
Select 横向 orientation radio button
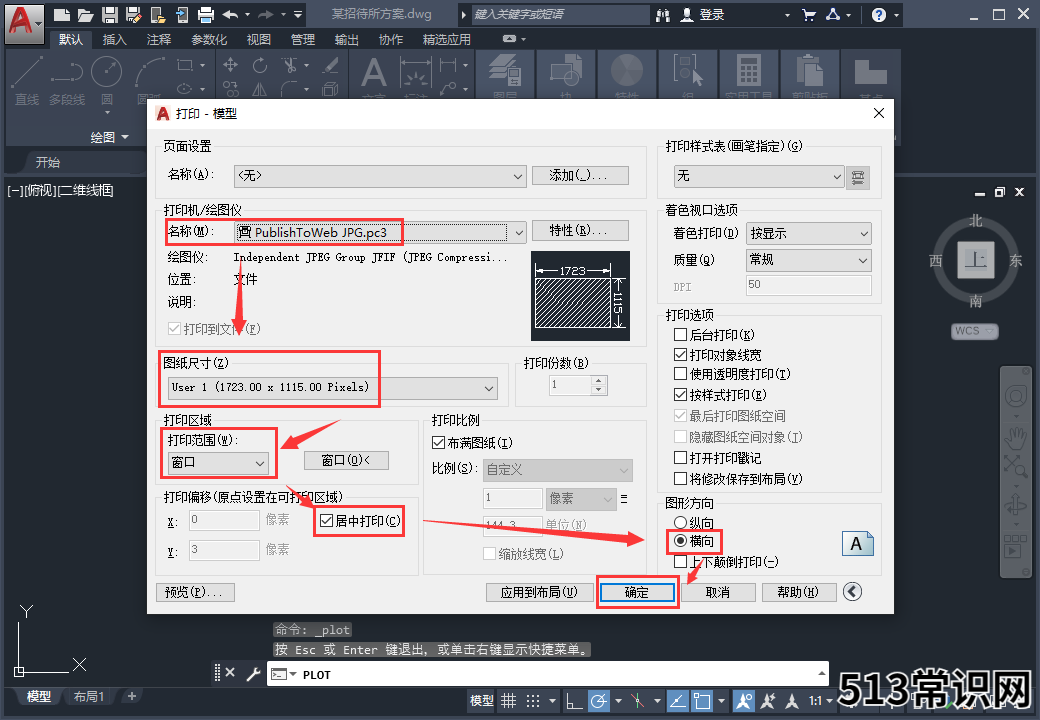(x=680, y=540)
